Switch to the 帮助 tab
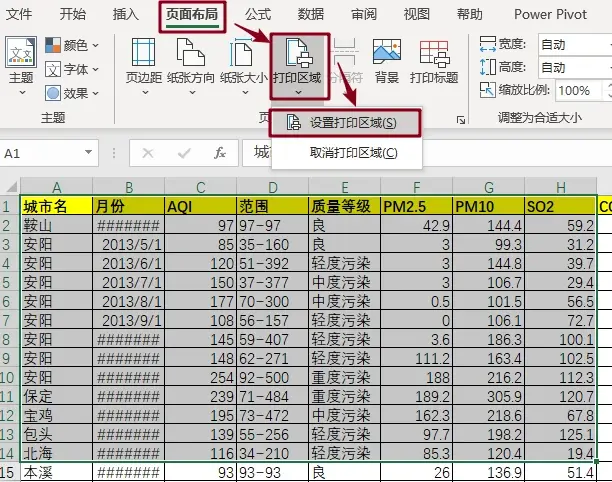612x482 pixels. pos(470,14)
